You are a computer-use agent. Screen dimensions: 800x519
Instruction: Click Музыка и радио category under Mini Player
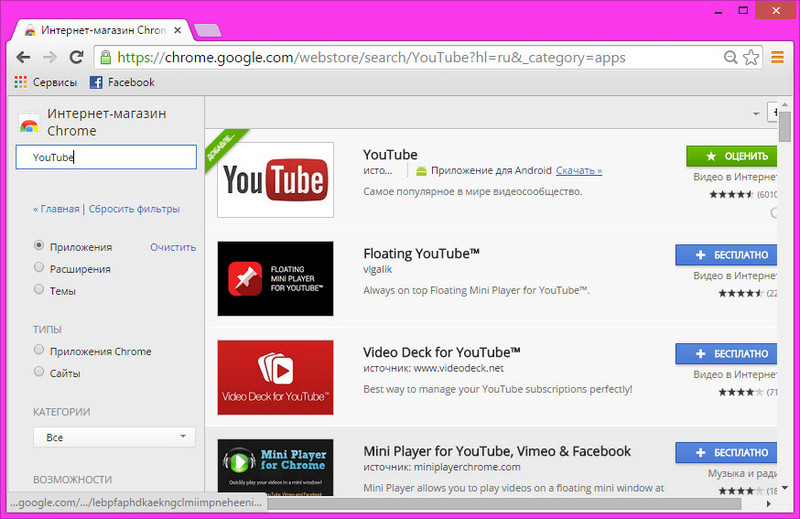tap(742, 474)
